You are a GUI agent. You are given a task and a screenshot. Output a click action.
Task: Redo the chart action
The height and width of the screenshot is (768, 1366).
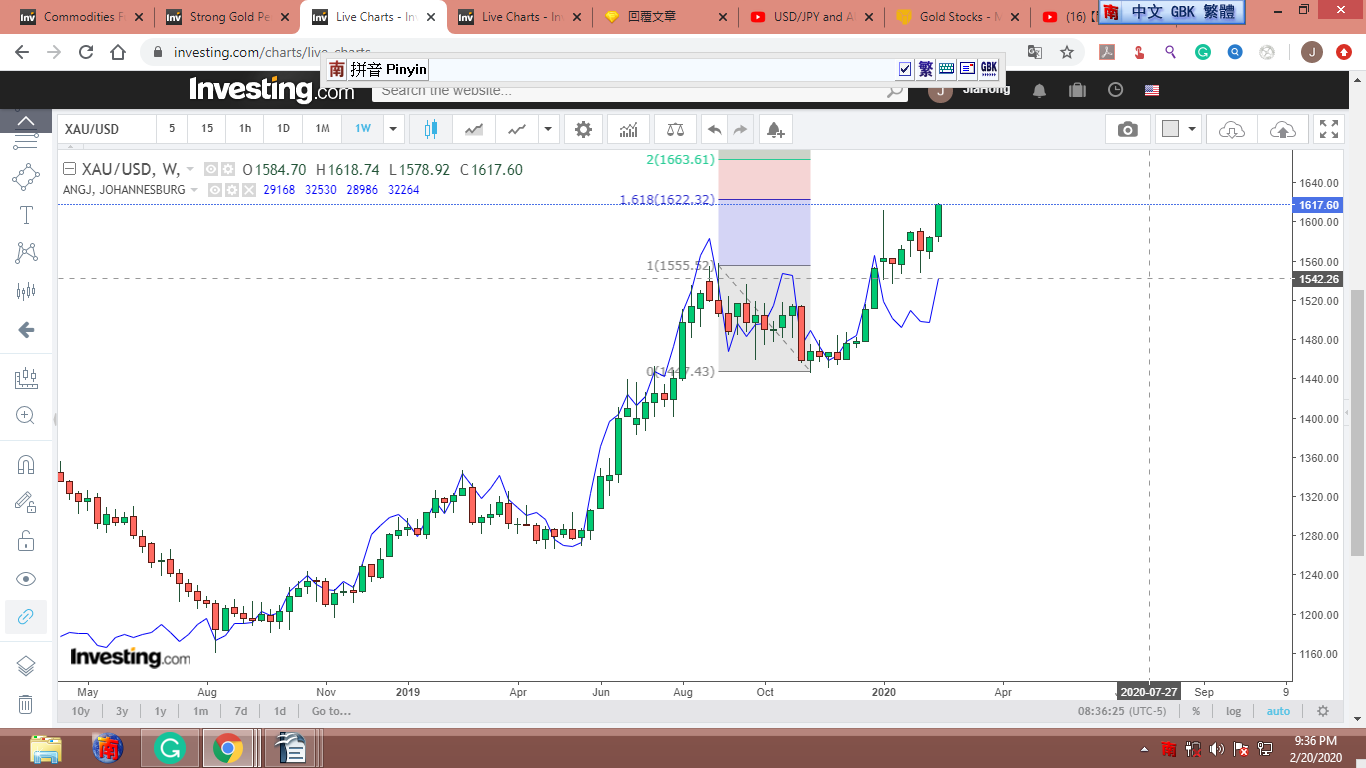tap(740, 129)
